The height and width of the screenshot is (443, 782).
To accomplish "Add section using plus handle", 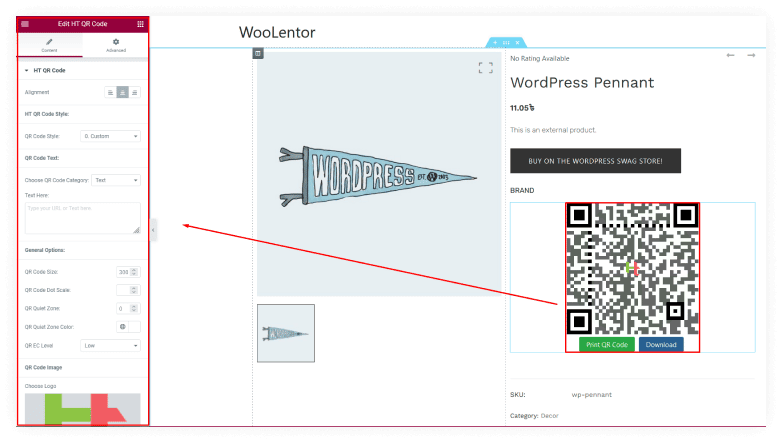I will click(x=495, y=43).
